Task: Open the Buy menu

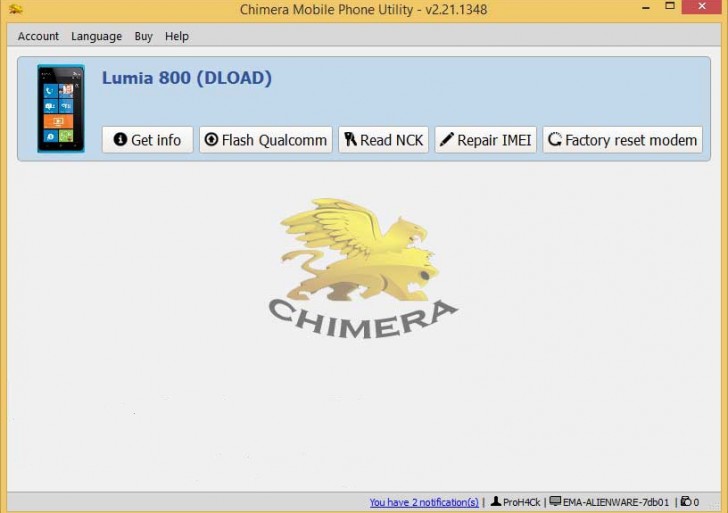Action: tap(143, 36)
